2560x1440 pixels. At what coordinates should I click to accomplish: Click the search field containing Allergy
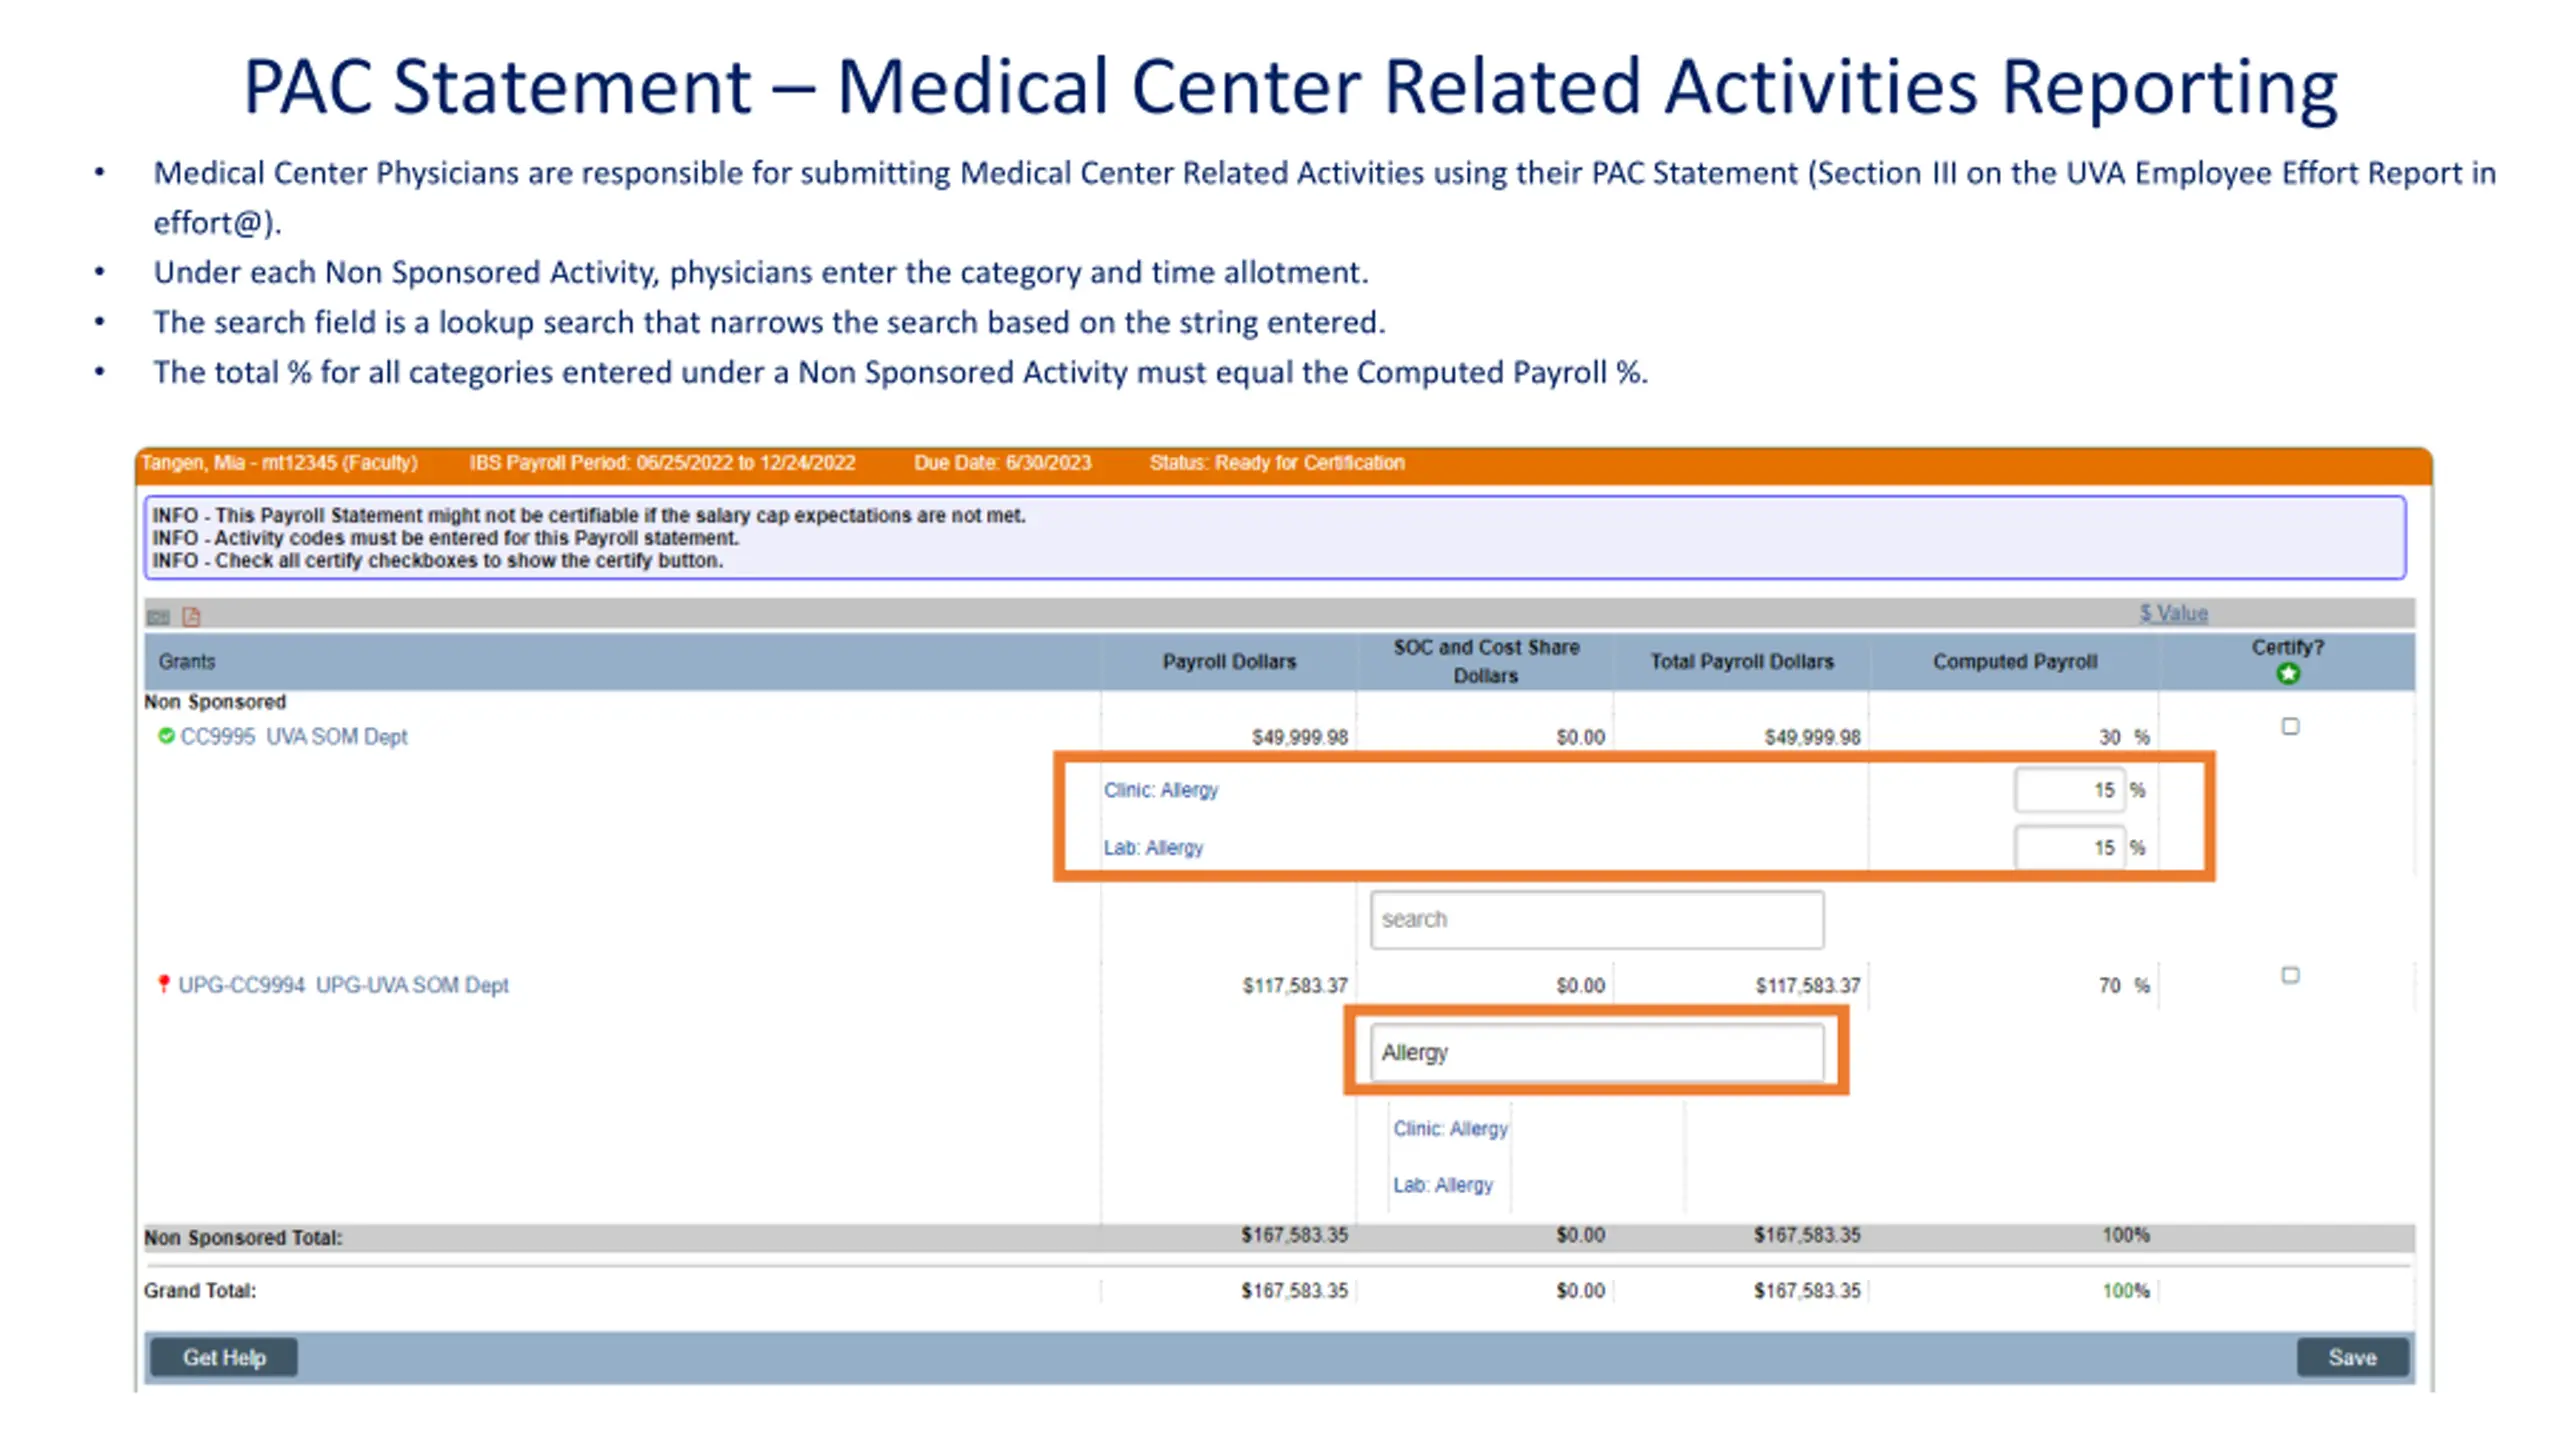(1596, 1052)
